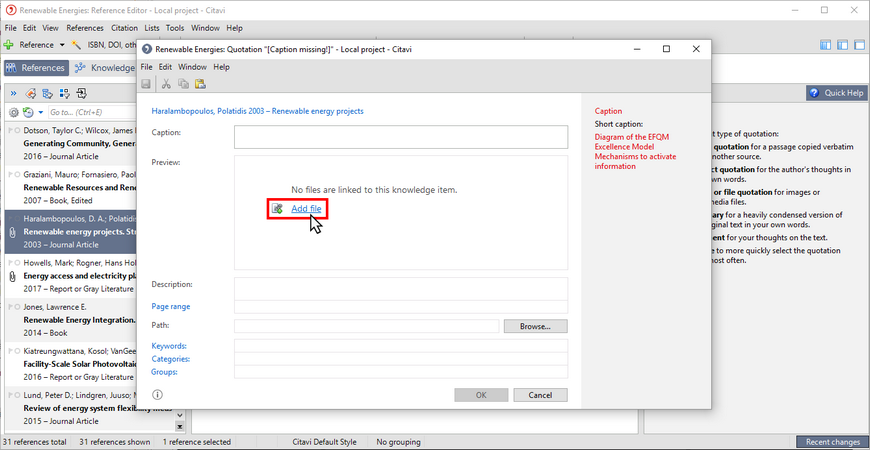
Task: Click the recent references history icon
Action: [28, 112]
